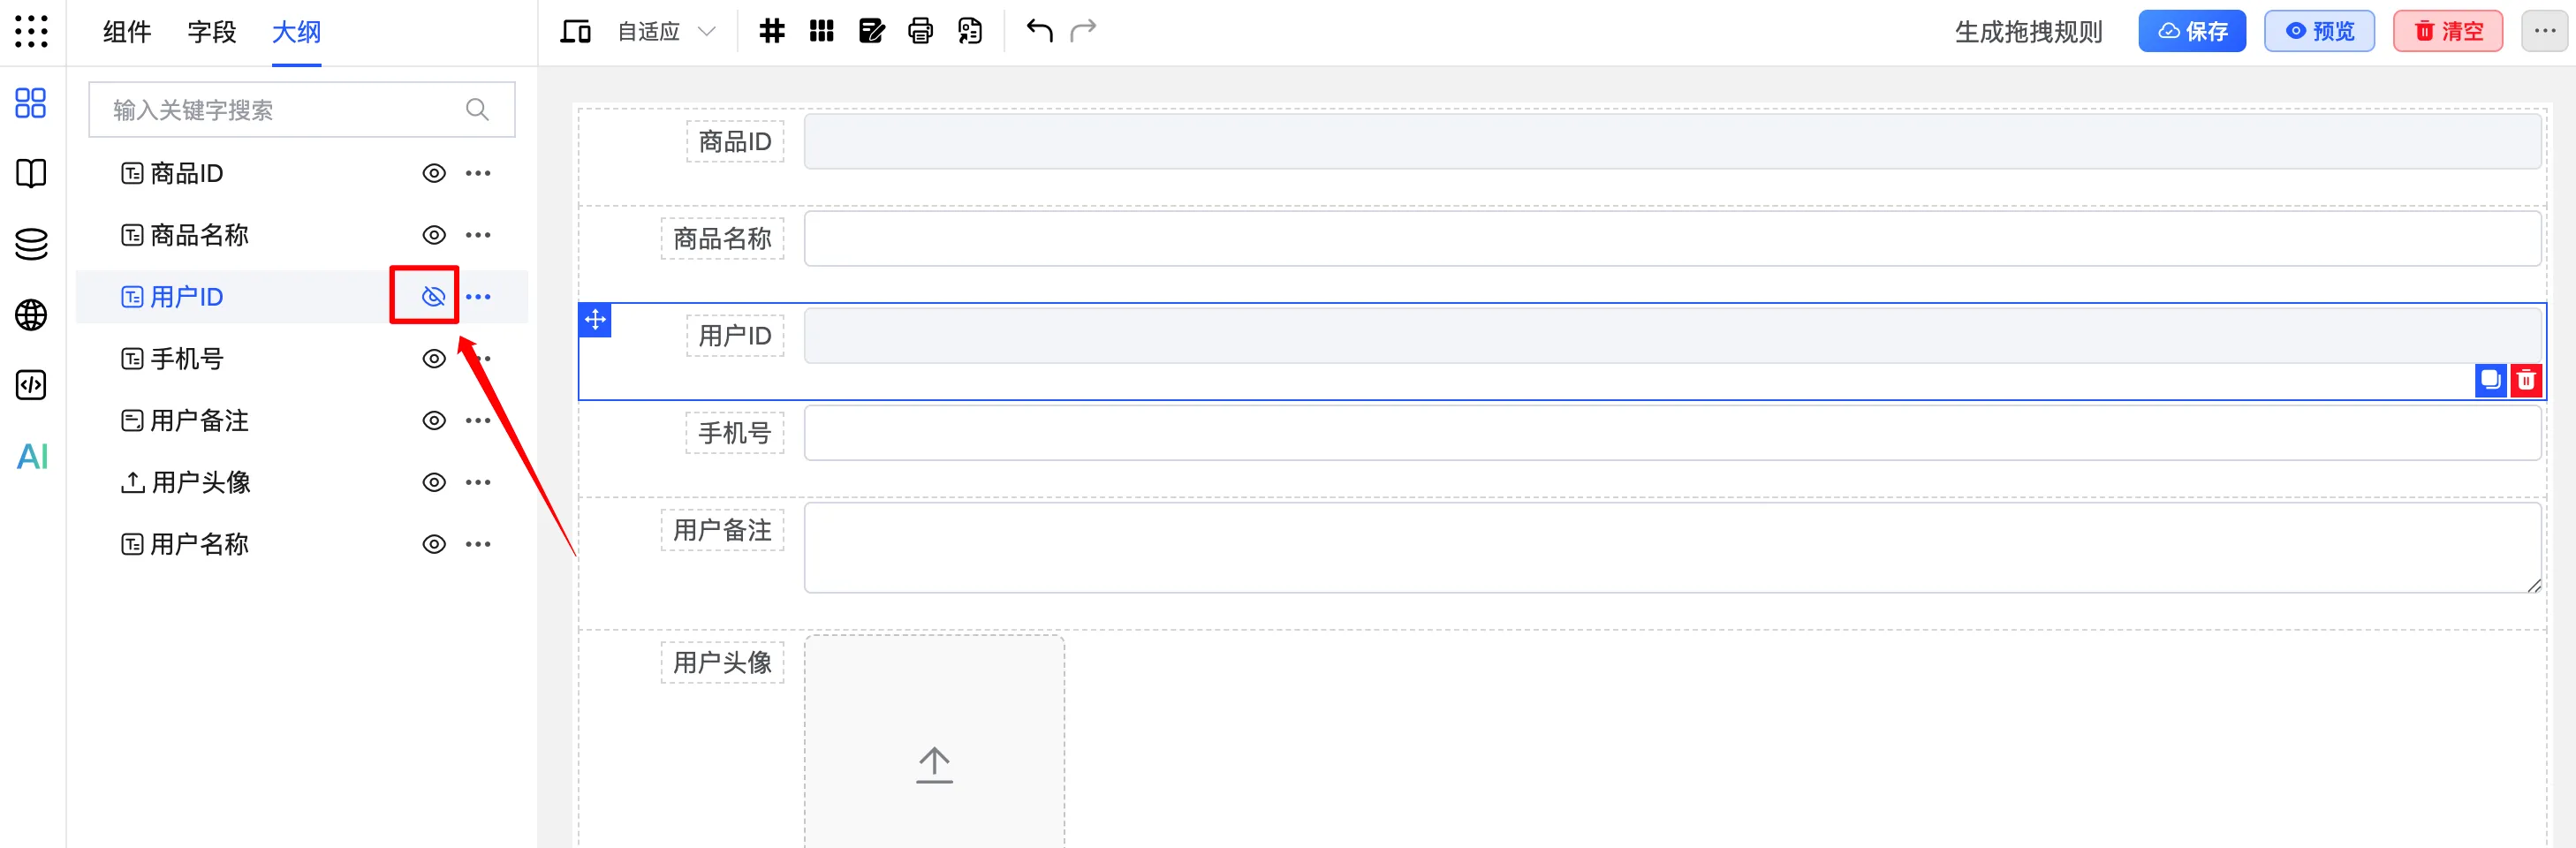Click the globe icon in left sidebar

32,315
